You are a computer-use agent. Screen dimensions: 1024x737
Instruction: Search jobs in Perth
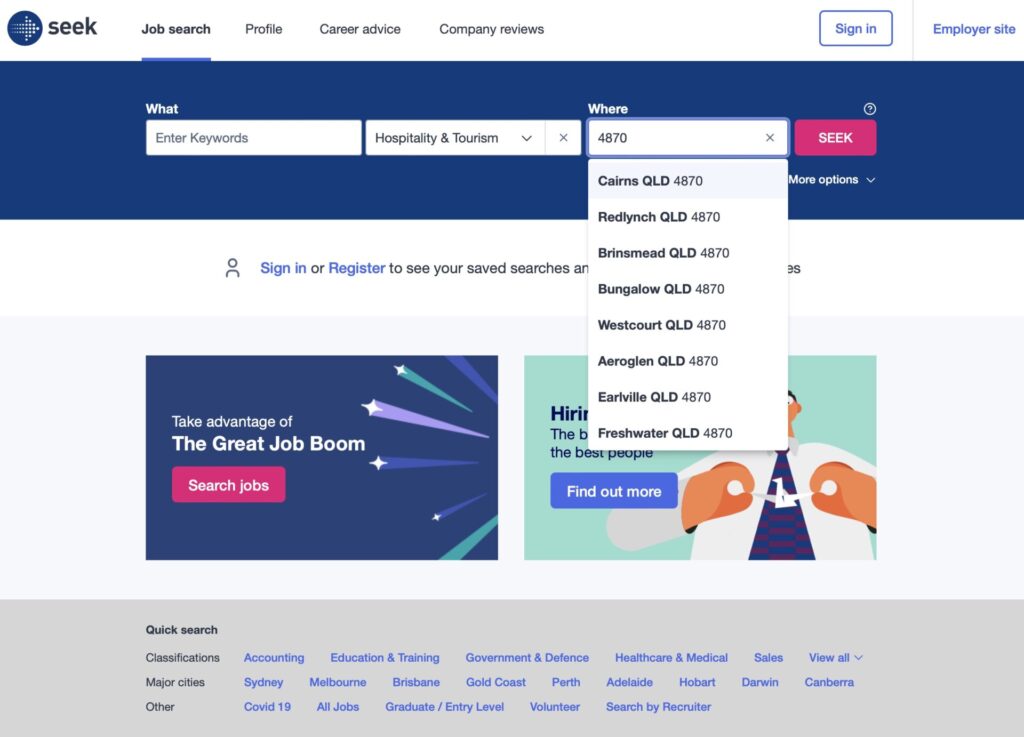point(566,682)
